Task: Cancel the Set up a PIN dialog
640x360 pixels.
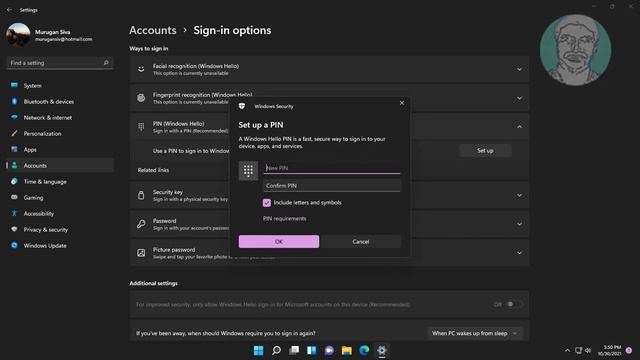Action: pos(361,242)
